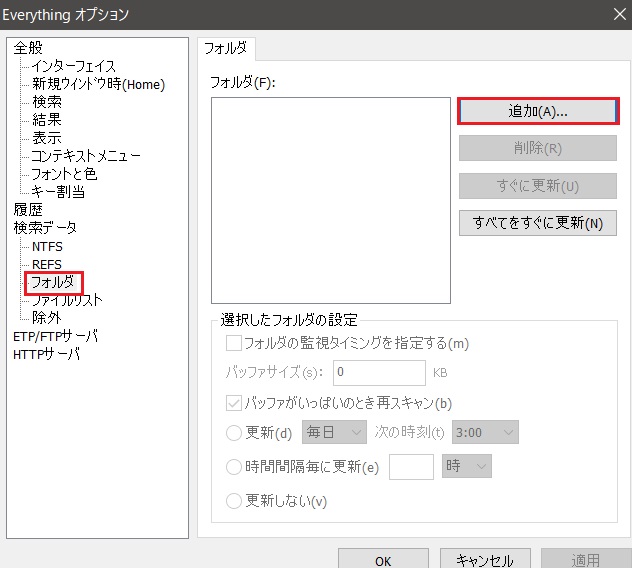The width and height of the screenshot is (632, 568).
Task: Click the 削除(R) button
Action: coord(538,148)
